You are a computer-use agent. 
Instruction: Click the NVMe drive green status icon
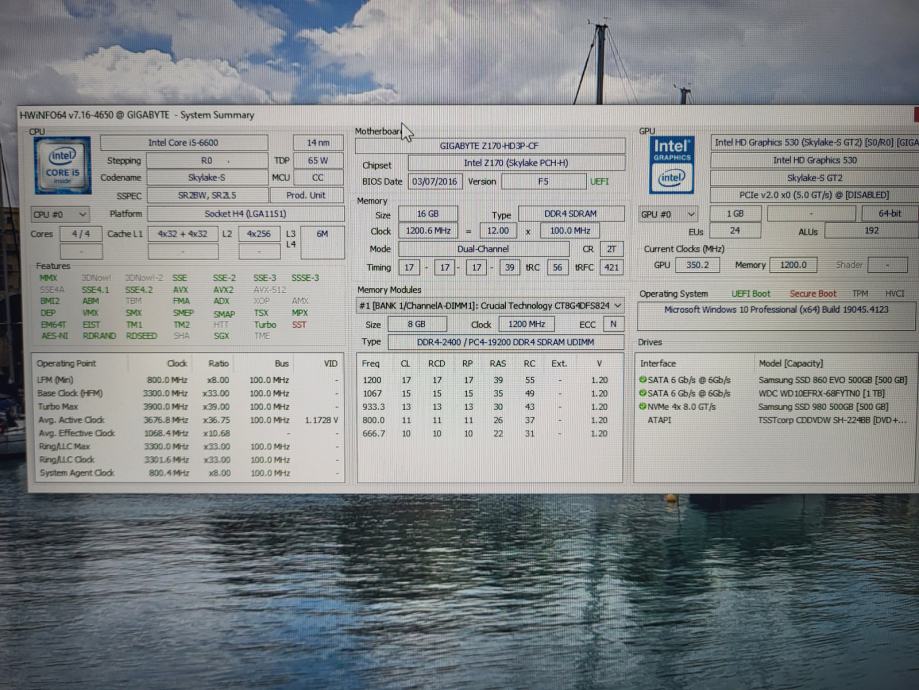point(643,408)
